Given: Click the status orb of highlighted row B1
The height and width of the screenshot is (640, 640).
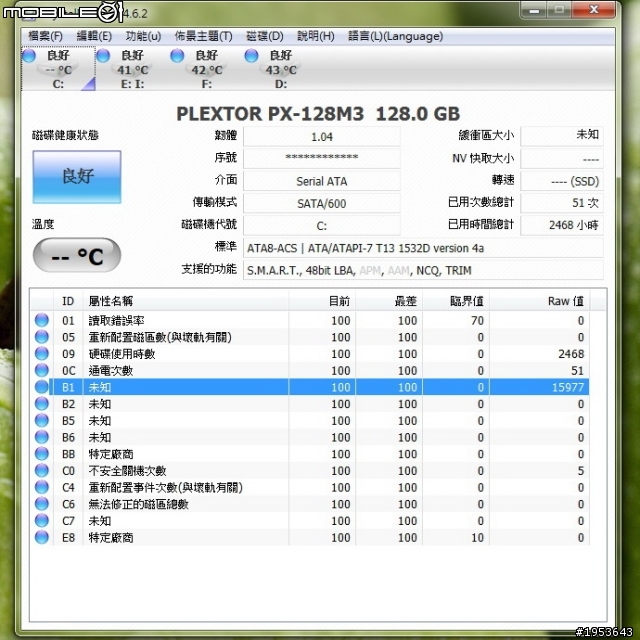Looking at the screenshot, I should (42, 387).
